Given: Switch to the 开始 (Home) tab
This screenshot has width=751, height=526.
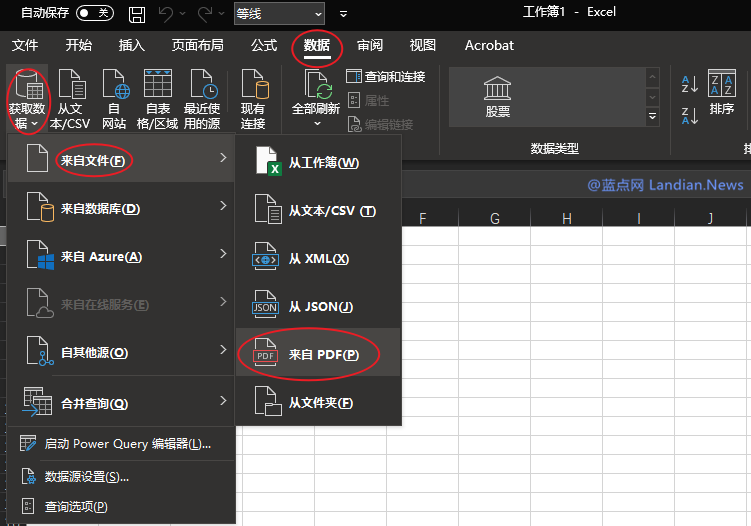Looking at the screenshot, I should [79, 45].
